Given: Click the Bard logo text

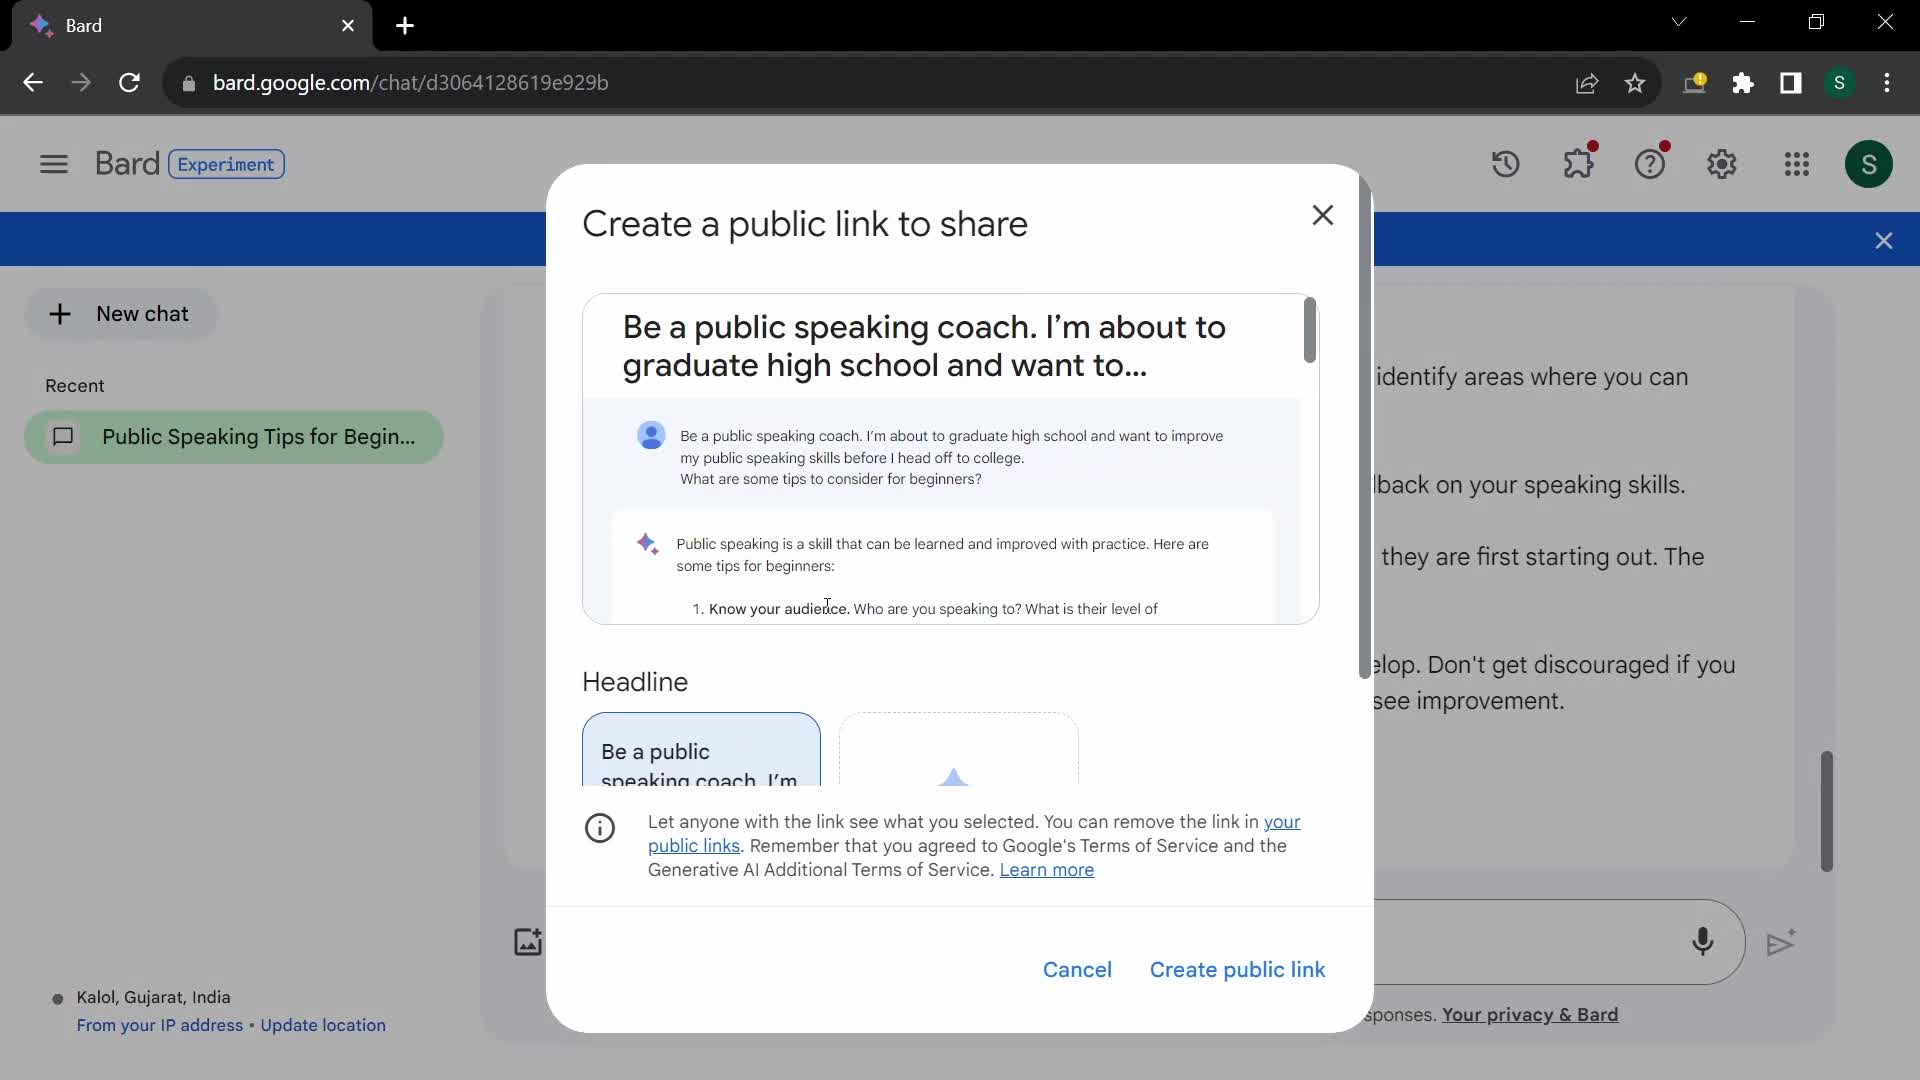Looking at the screenshot, I should click(127, 164).
